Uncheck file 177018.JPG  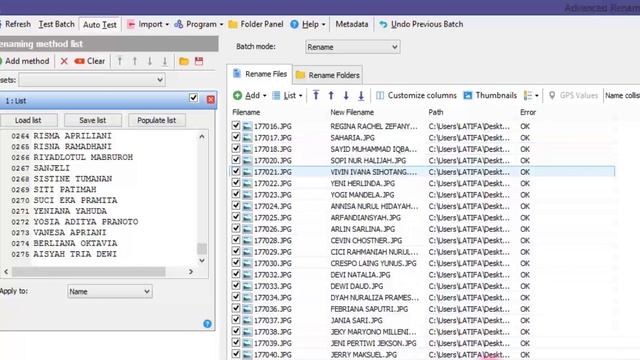(x=236, y=149)
